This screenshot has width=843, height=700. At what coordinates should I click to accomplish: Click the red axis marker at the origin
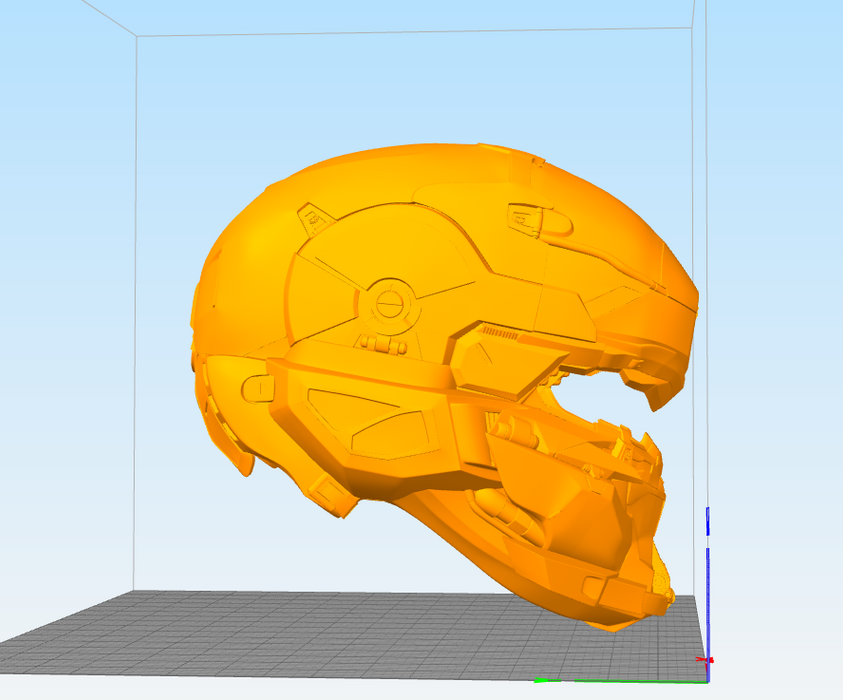704,660
